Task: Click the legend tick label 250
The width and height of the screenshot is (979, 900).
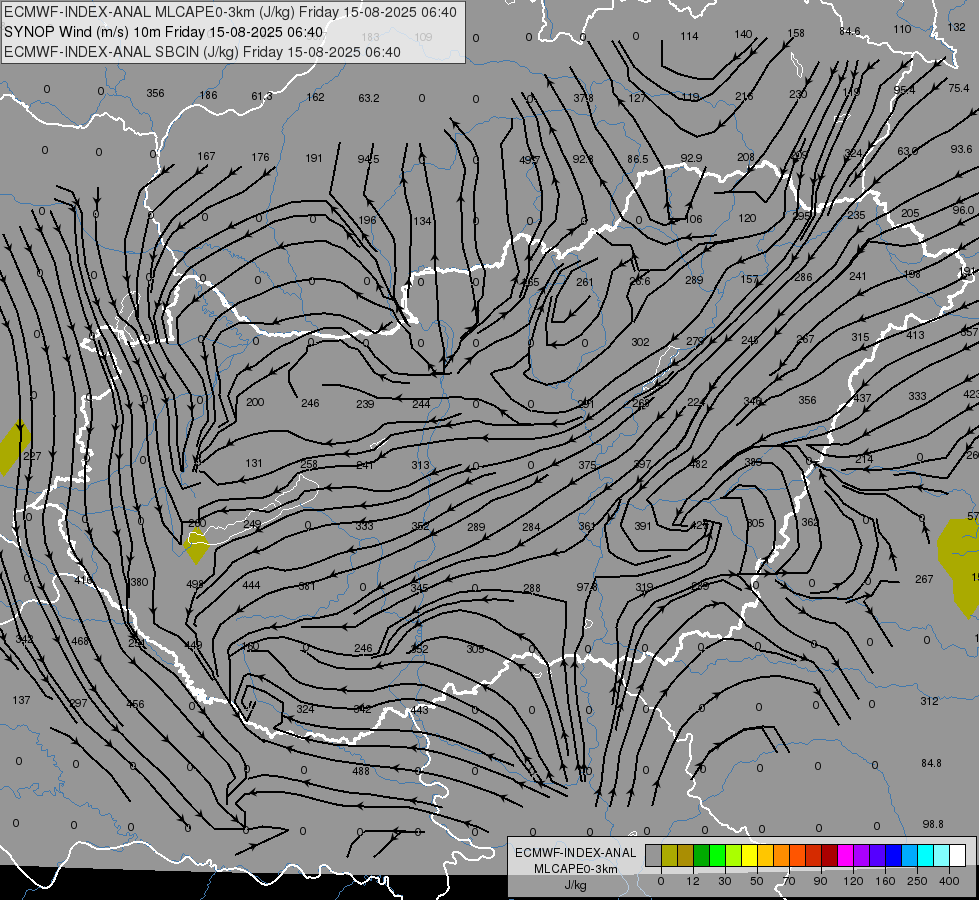Action: coord(917,881)
